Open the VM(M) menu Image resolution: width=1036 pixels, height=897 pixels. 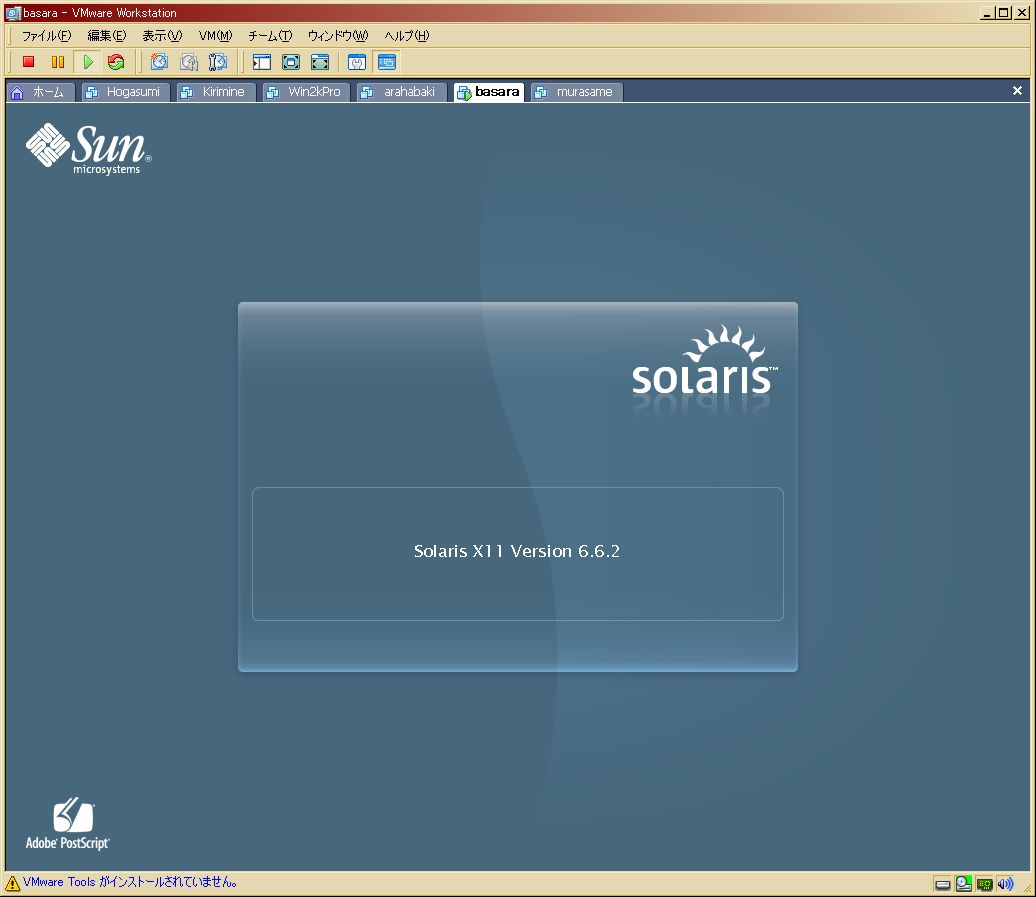click(215, 36)
